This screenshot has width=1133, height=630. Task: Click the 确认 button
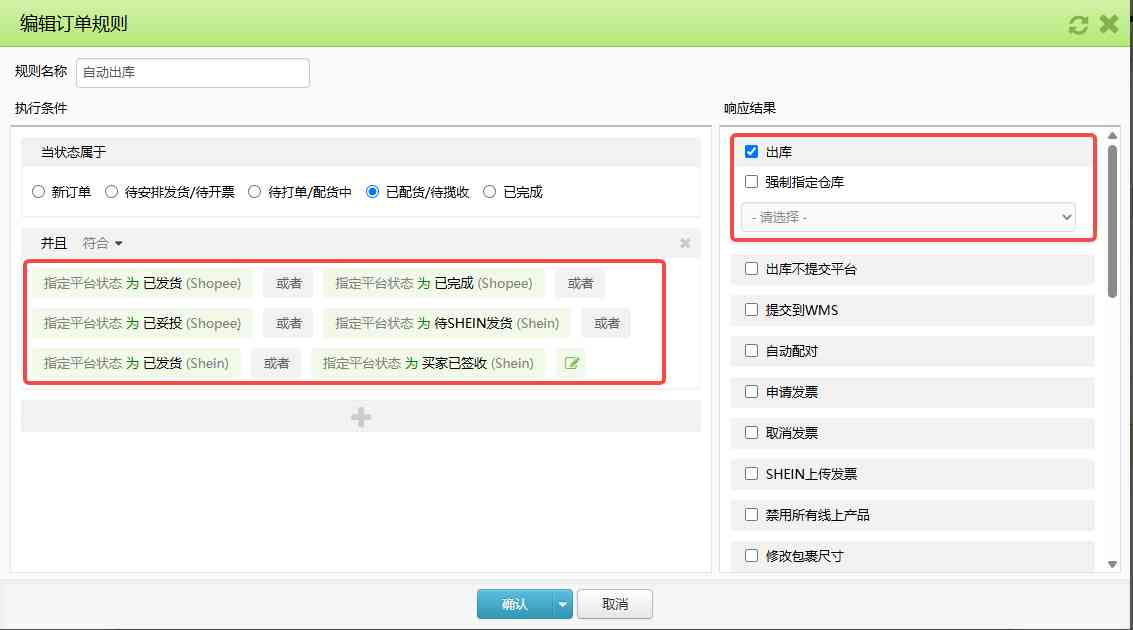514,604
